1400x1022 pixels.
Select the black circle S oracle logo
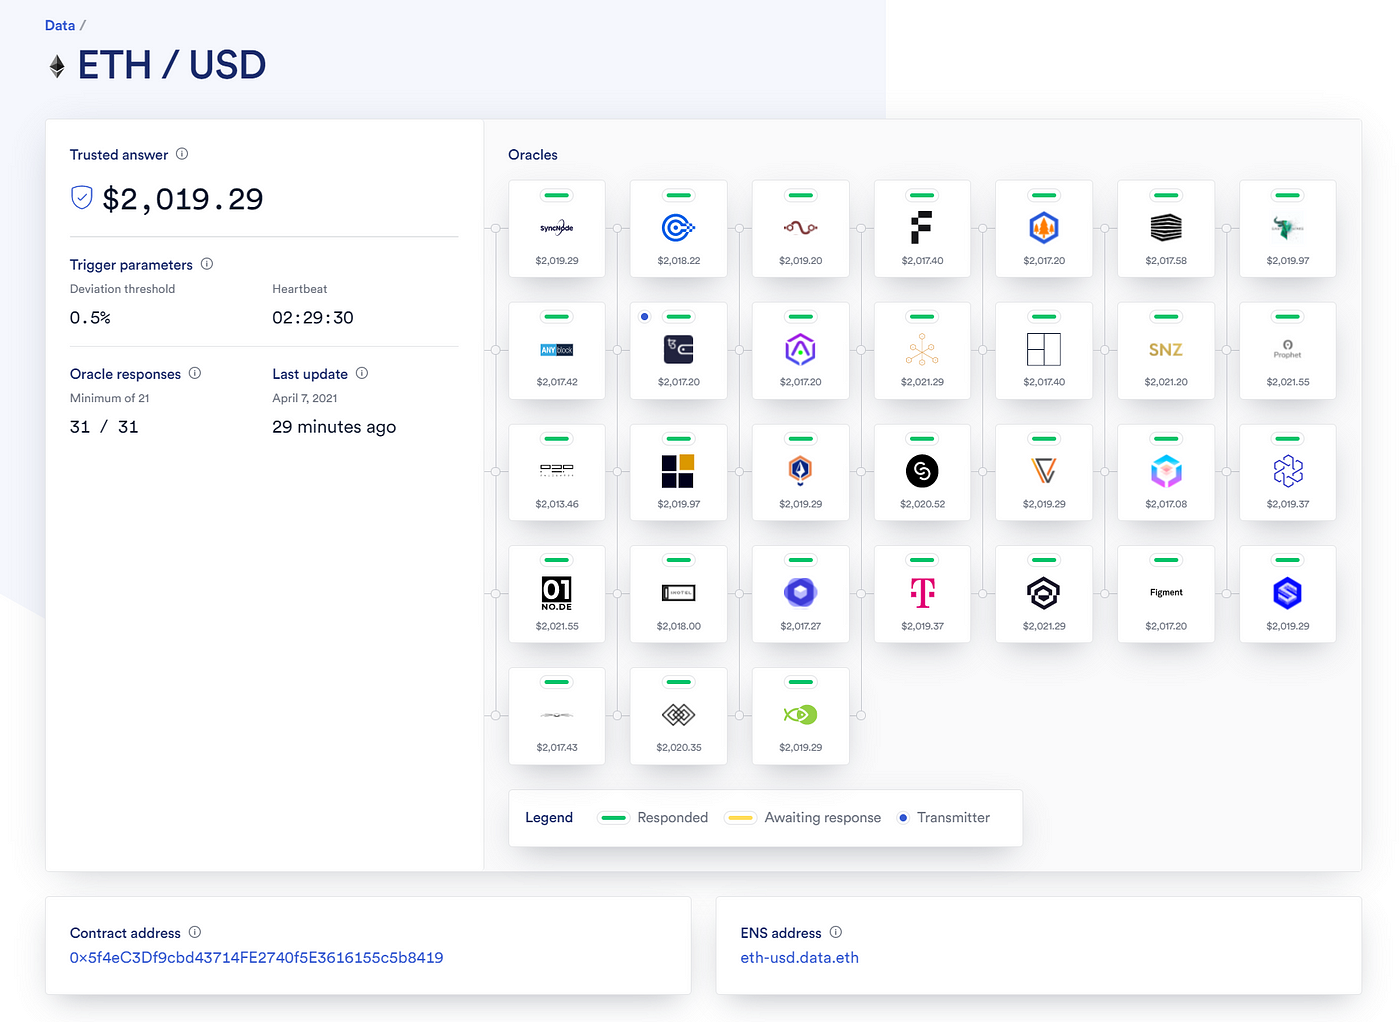[923, 471]
